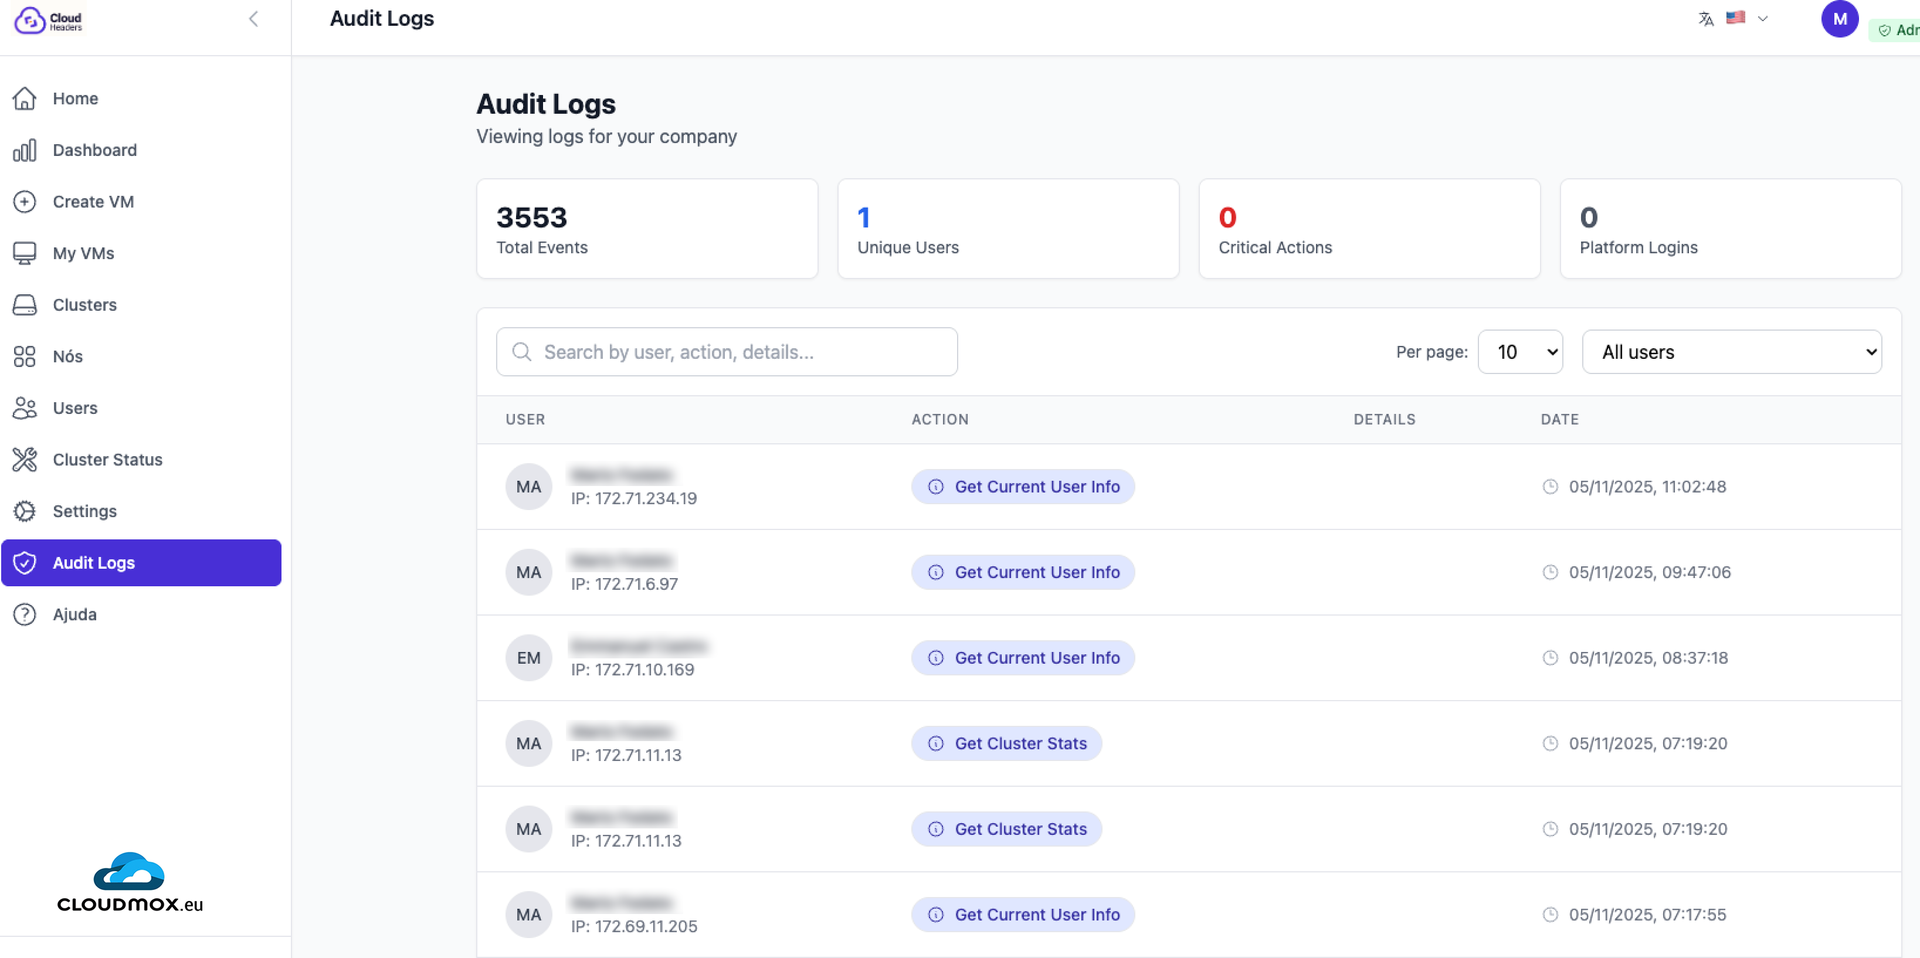The height and width of the screenshot is (958, 1920).
Task: Click the search logs input field
Action: point(727,352)
